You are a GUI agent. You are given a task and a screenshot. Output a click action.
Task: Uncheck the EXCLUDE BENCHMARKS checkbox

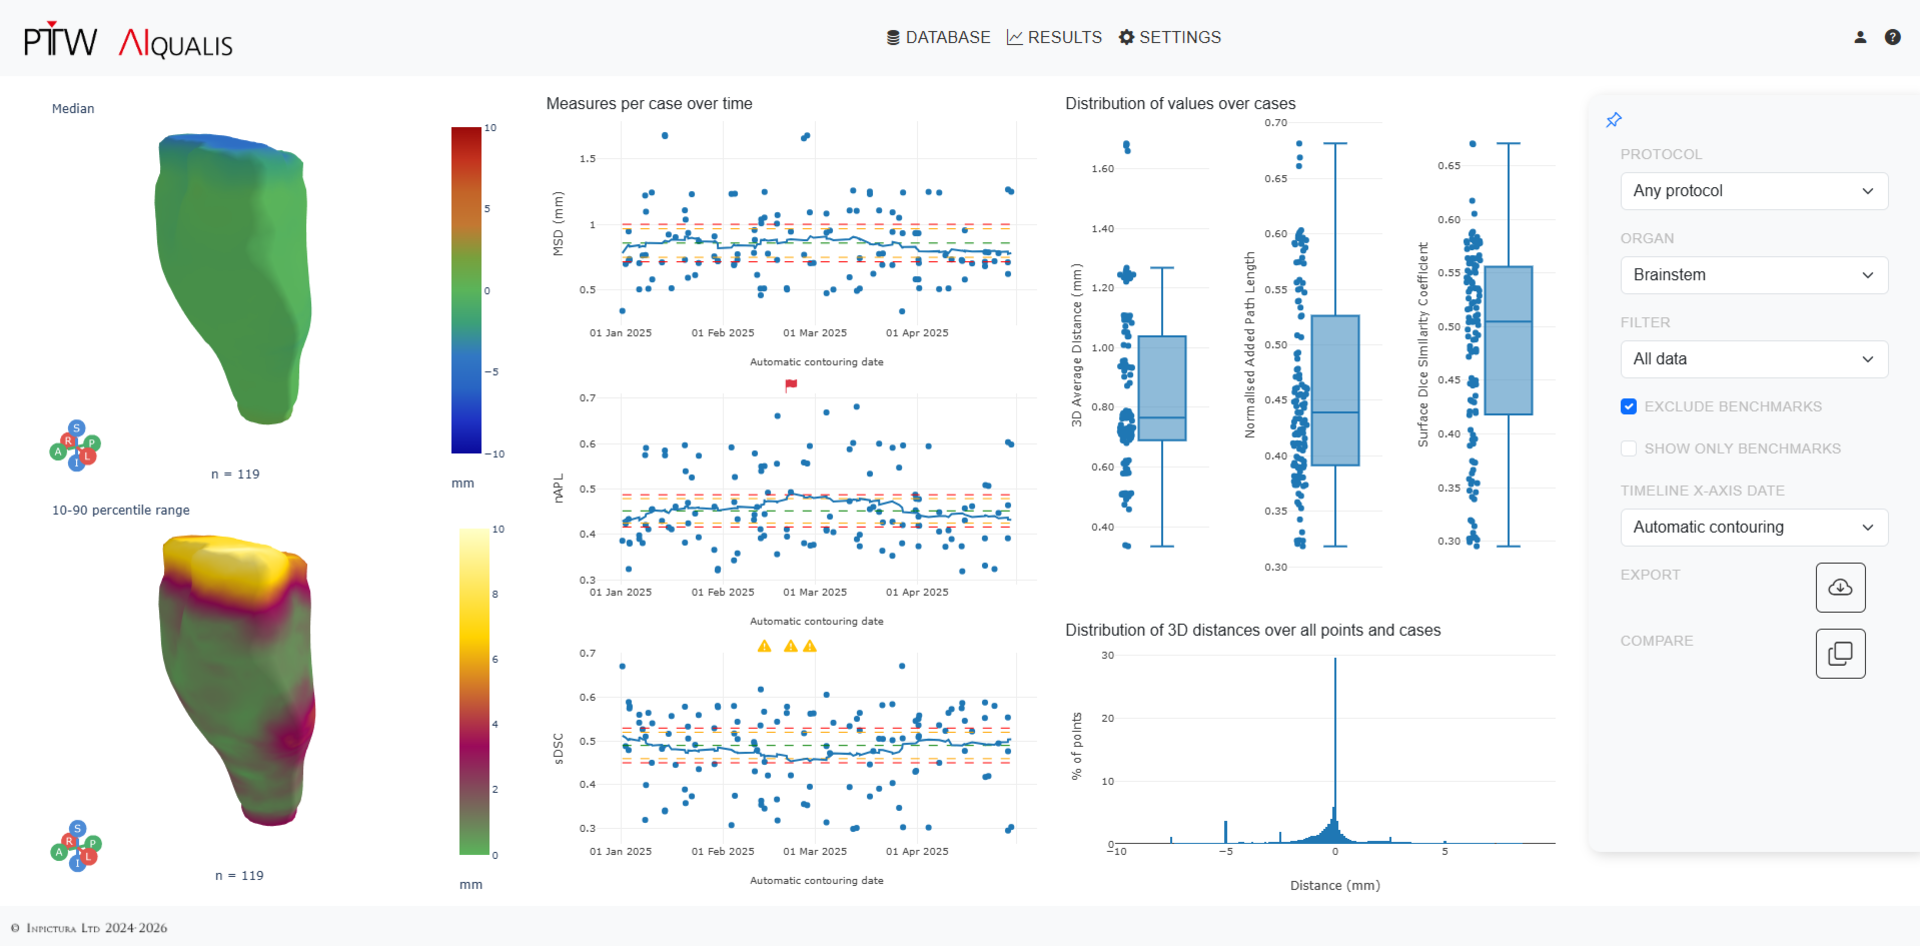coord(1629,406)
